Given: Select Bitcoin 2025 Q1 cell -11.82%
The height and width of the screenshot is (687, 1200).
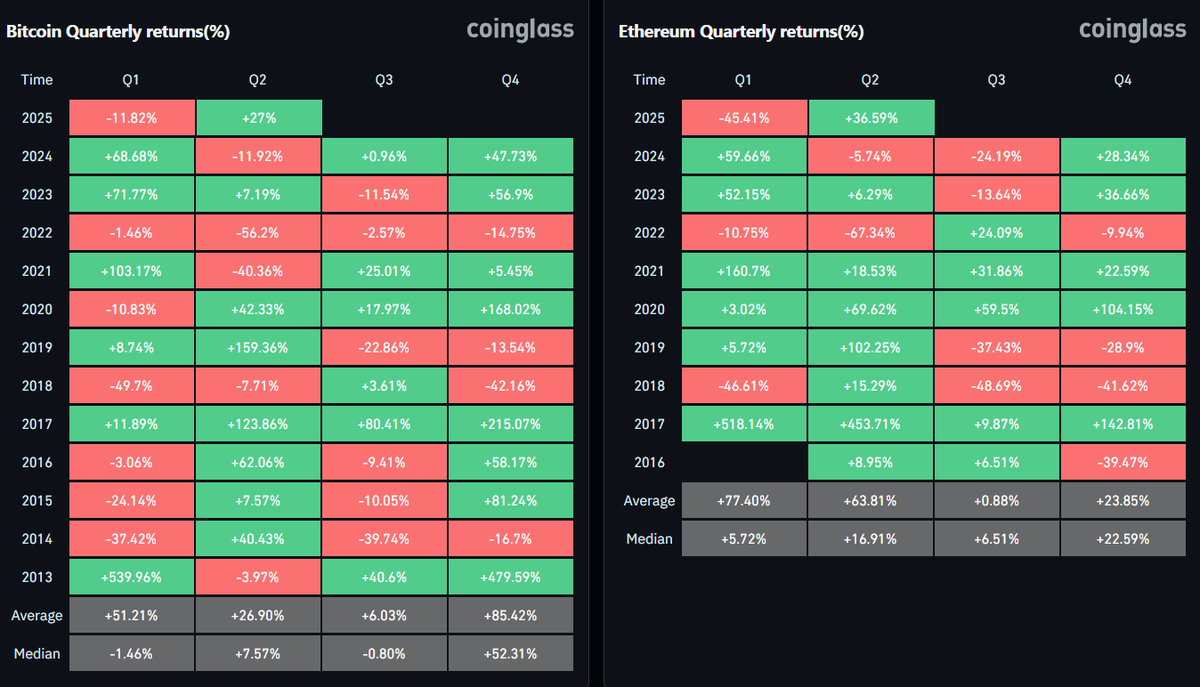Looking at the screenshot, I should pos(132,117).
